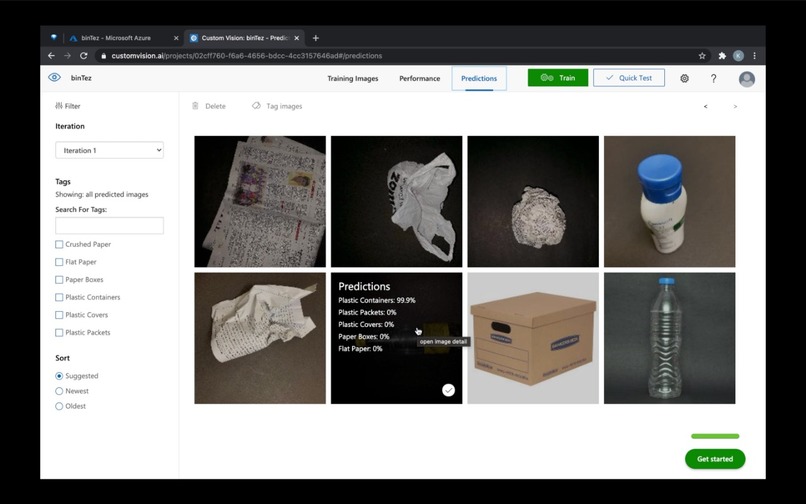
Task: Open browser extensions puzzle icon
Action: coord(722,56)
